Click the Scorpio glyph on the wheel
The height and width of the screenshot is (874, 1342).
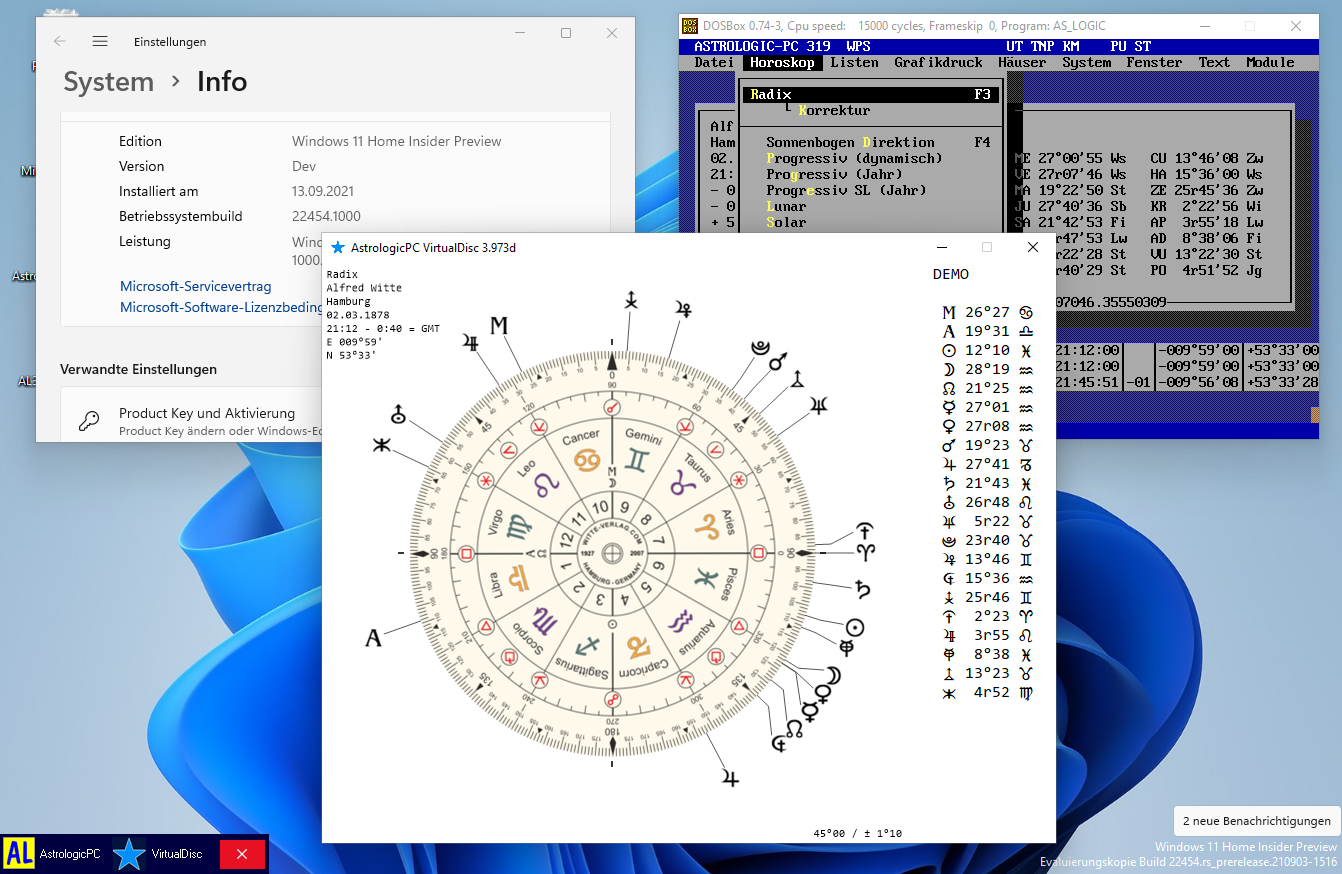click(543, 623)
